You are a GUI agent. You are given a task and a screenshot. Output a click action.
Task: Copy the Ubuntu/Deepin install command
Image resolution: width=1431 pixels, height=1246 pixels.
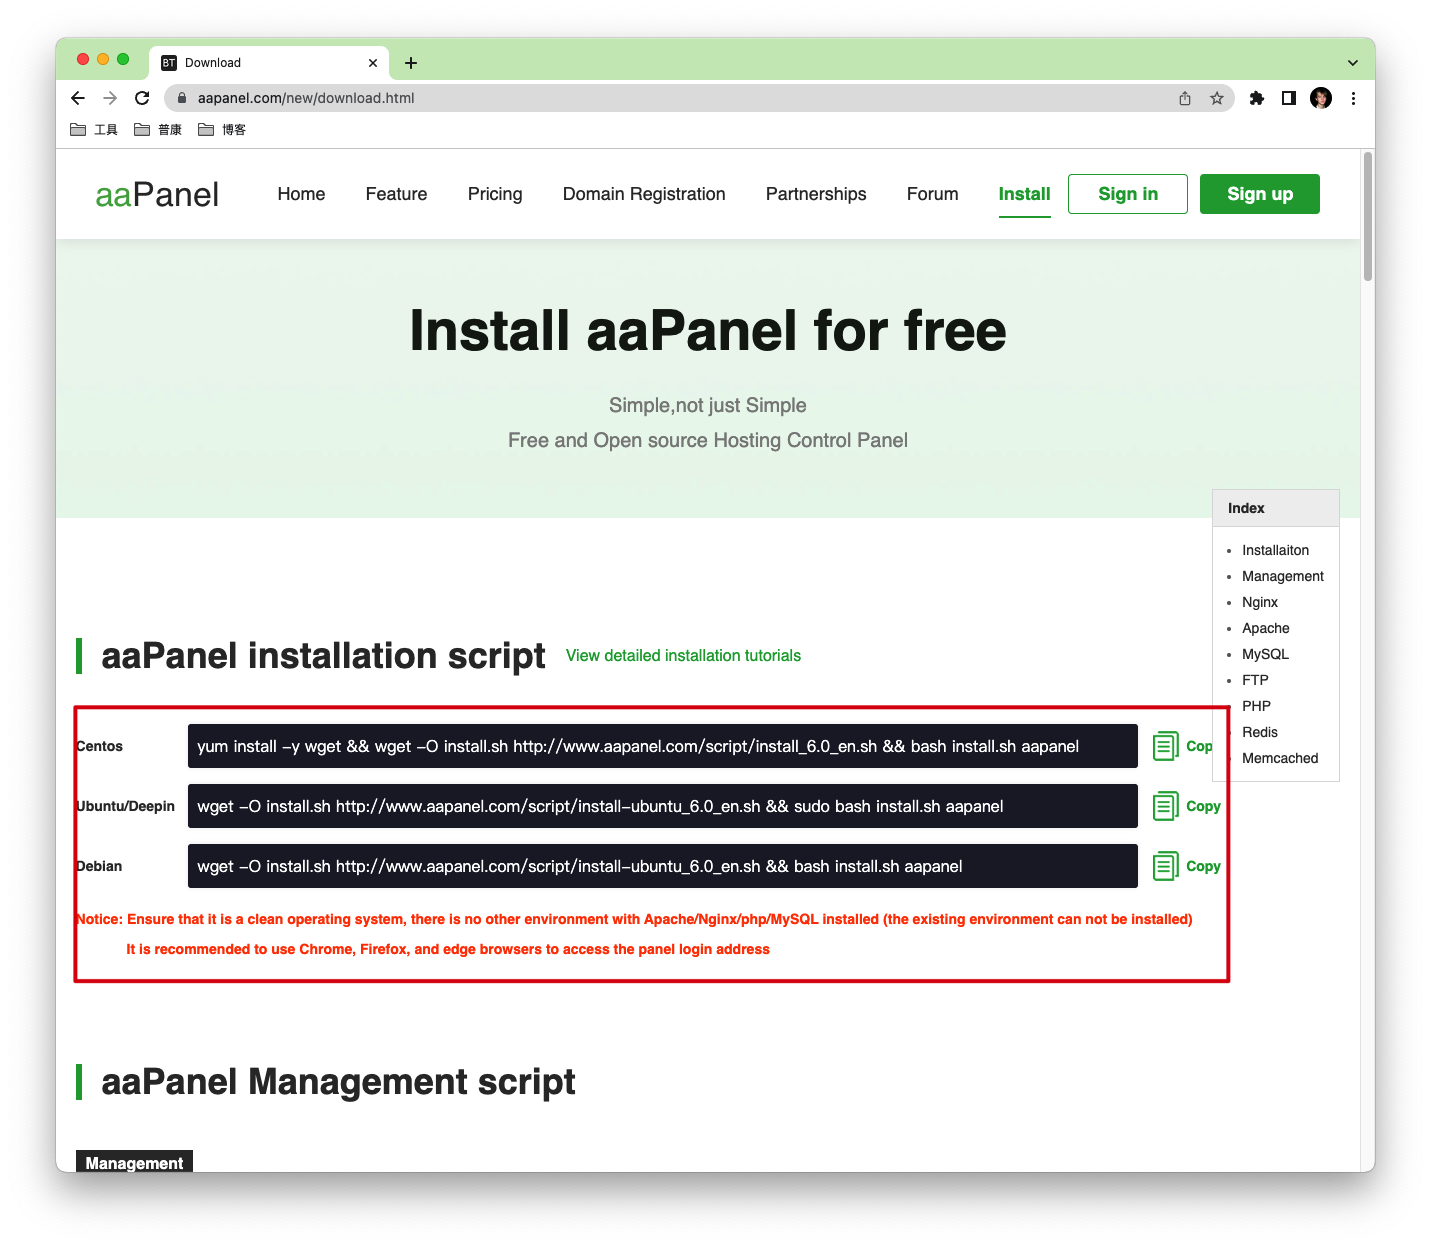(x=1187, y=806)
